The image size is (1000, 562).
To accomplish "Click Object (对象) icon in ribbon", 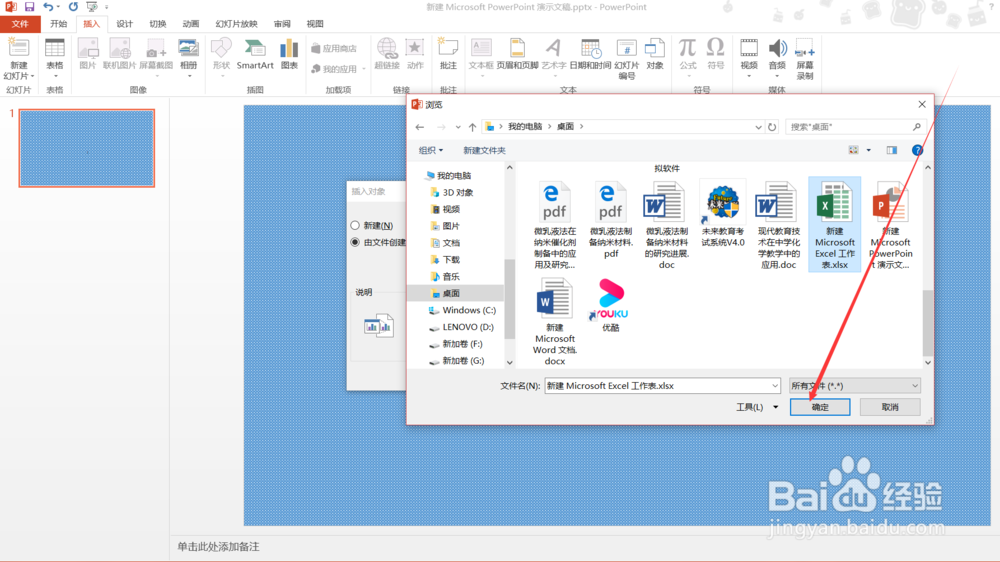I will point(655,54).
